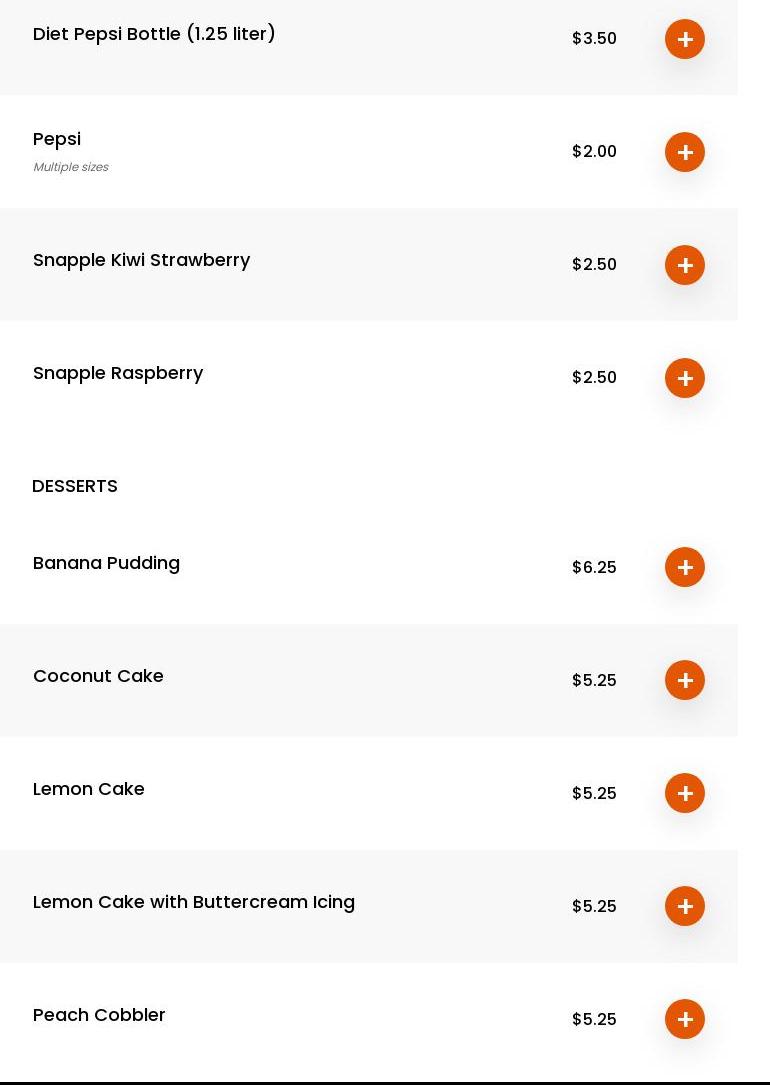Click Multiple sizes label under Pepsi

70,167
